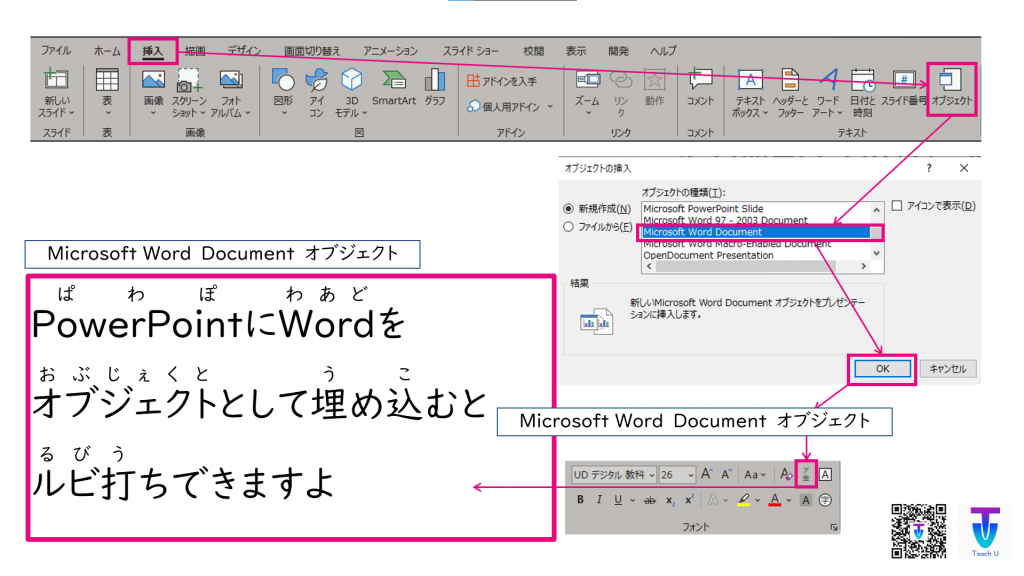
Task: Click the Bold button
Action: [580, 500]
